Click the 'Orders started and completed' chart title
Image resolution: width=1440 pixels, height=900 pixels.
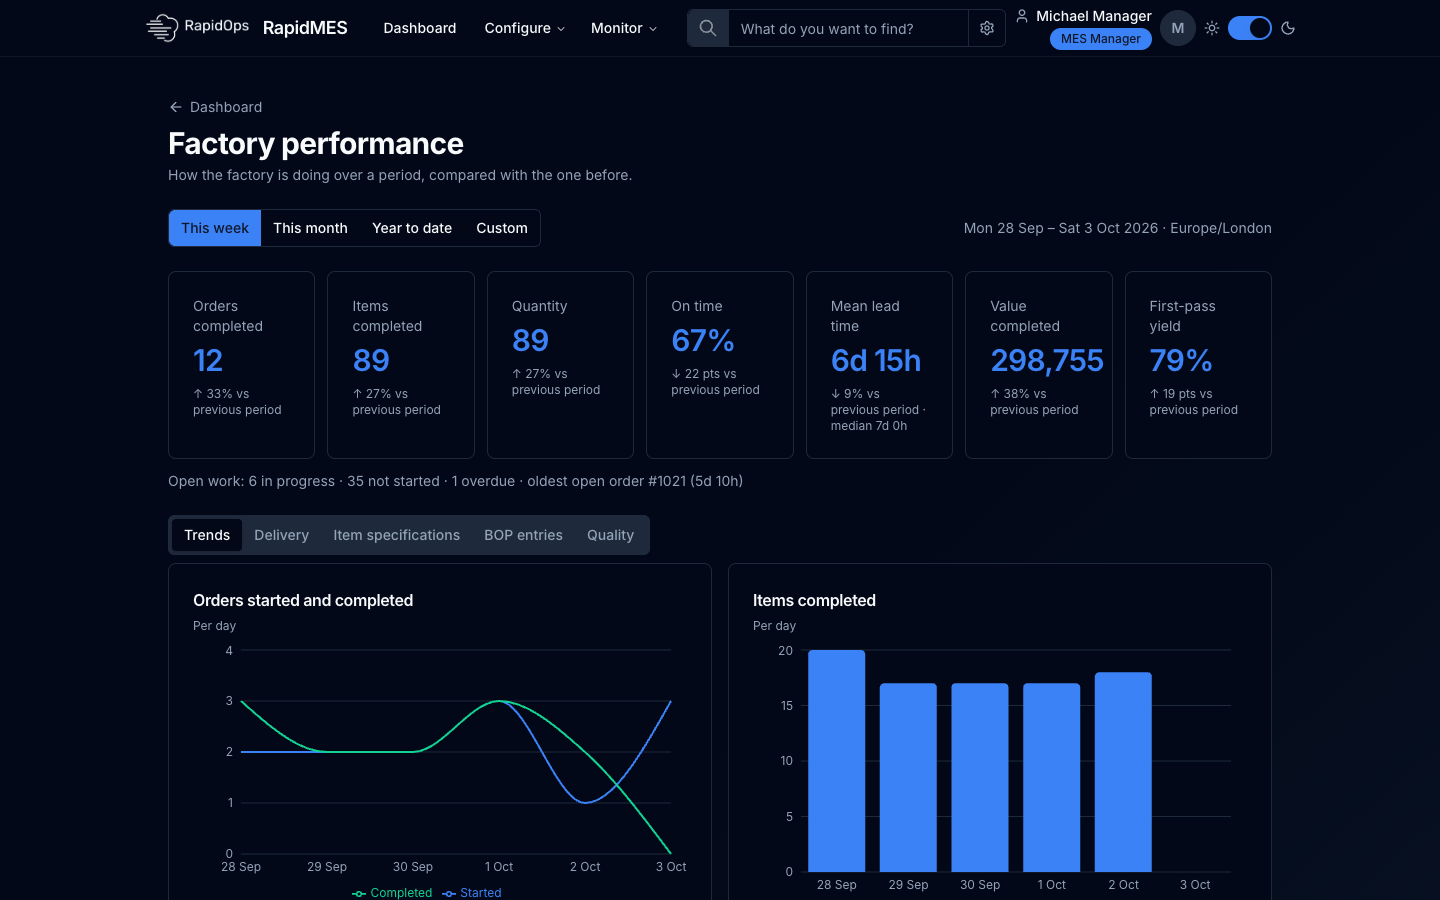pos(303,600)
